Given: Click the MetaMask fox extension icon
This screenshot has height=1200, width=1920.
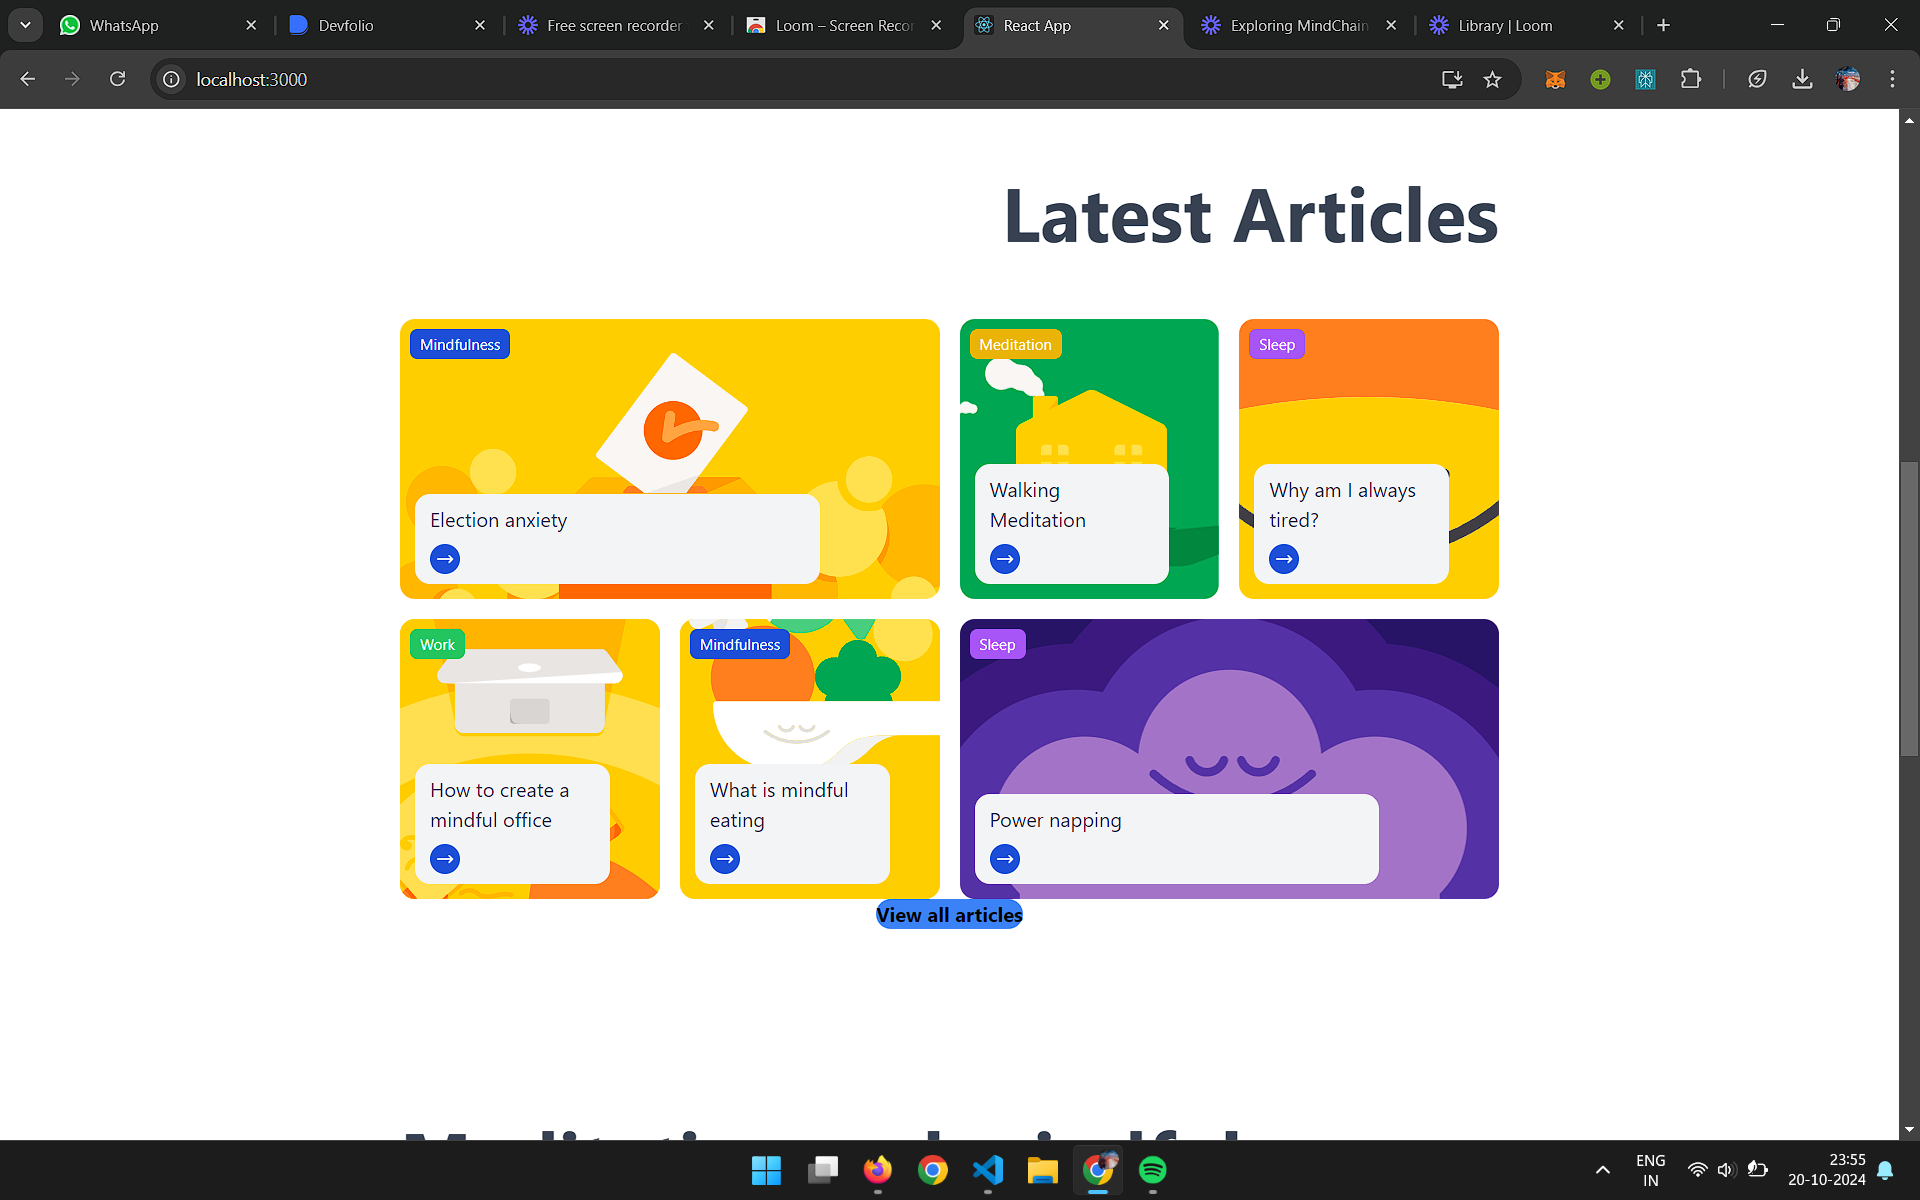Looking at the screenshot, I should coord(1555,80).
